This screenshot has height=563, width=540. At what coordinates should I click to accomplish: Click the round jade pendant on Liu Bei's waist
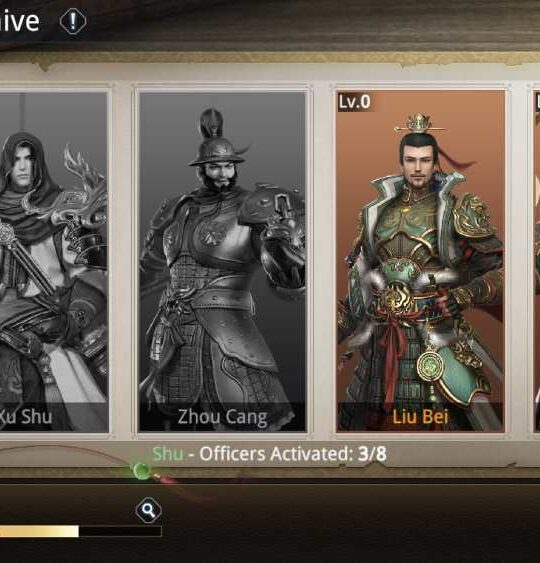pyautogui.click(x=430, y=366)
